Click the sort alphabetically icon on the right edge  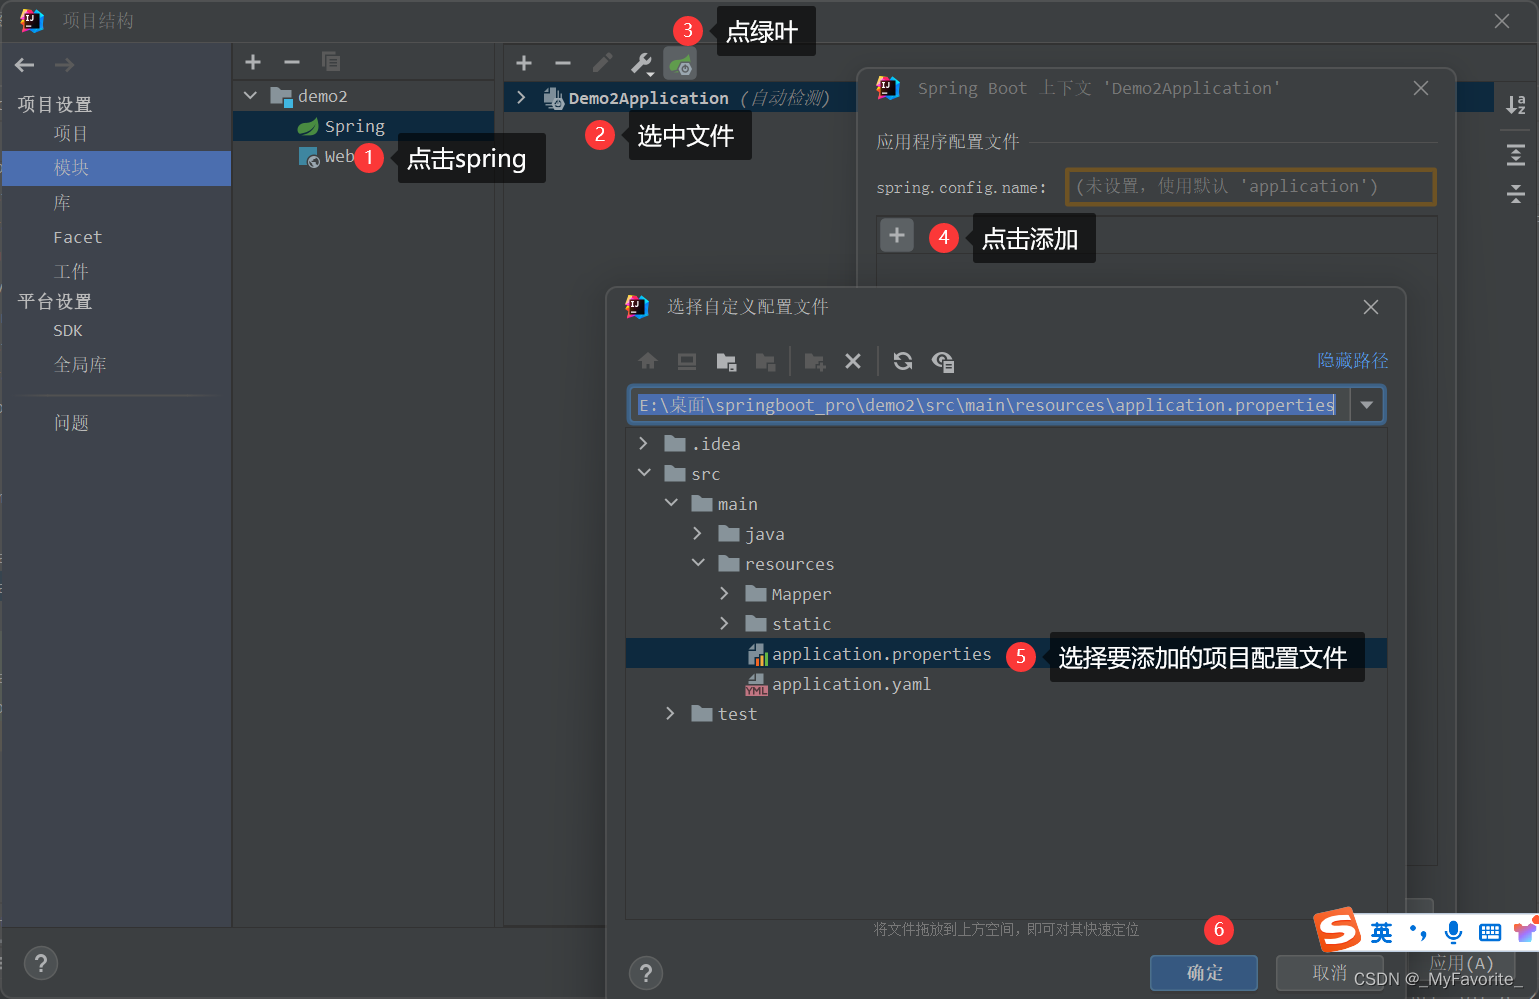click(1517, 104)
